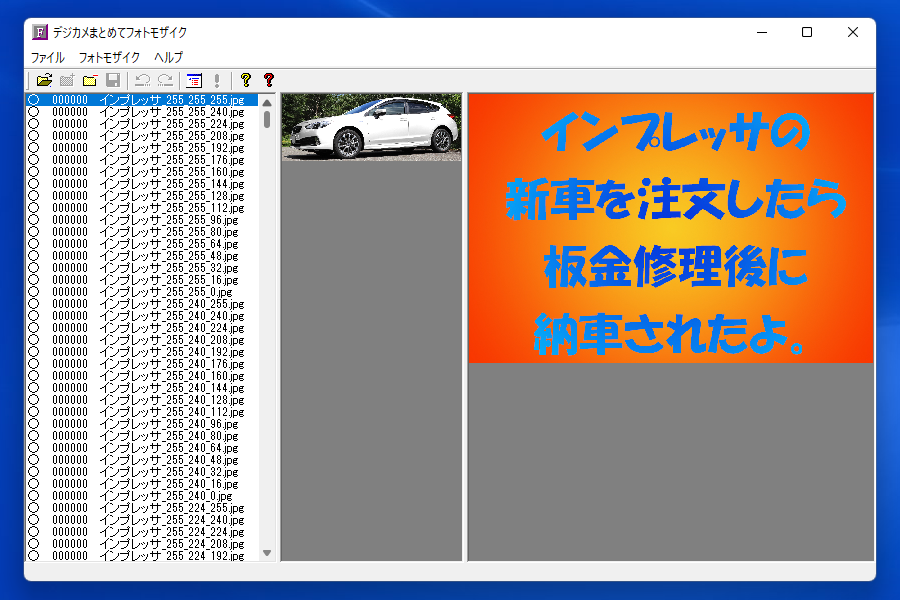Viewport: 900px width, 600px height.
Task: Select インプレッサ_255_240_192.jpg in file list
Action: (142, 352)
